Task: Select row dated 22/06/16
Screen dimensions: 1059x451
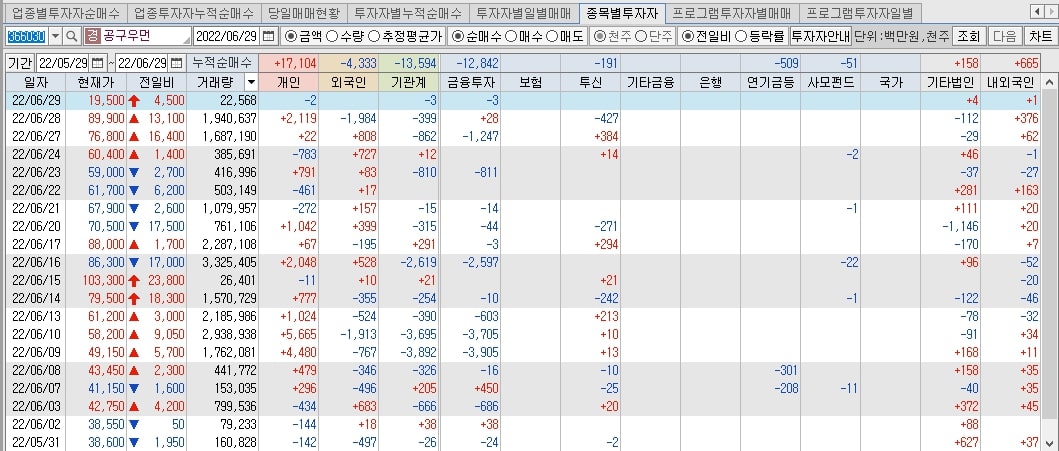Action: pos(523,261)
